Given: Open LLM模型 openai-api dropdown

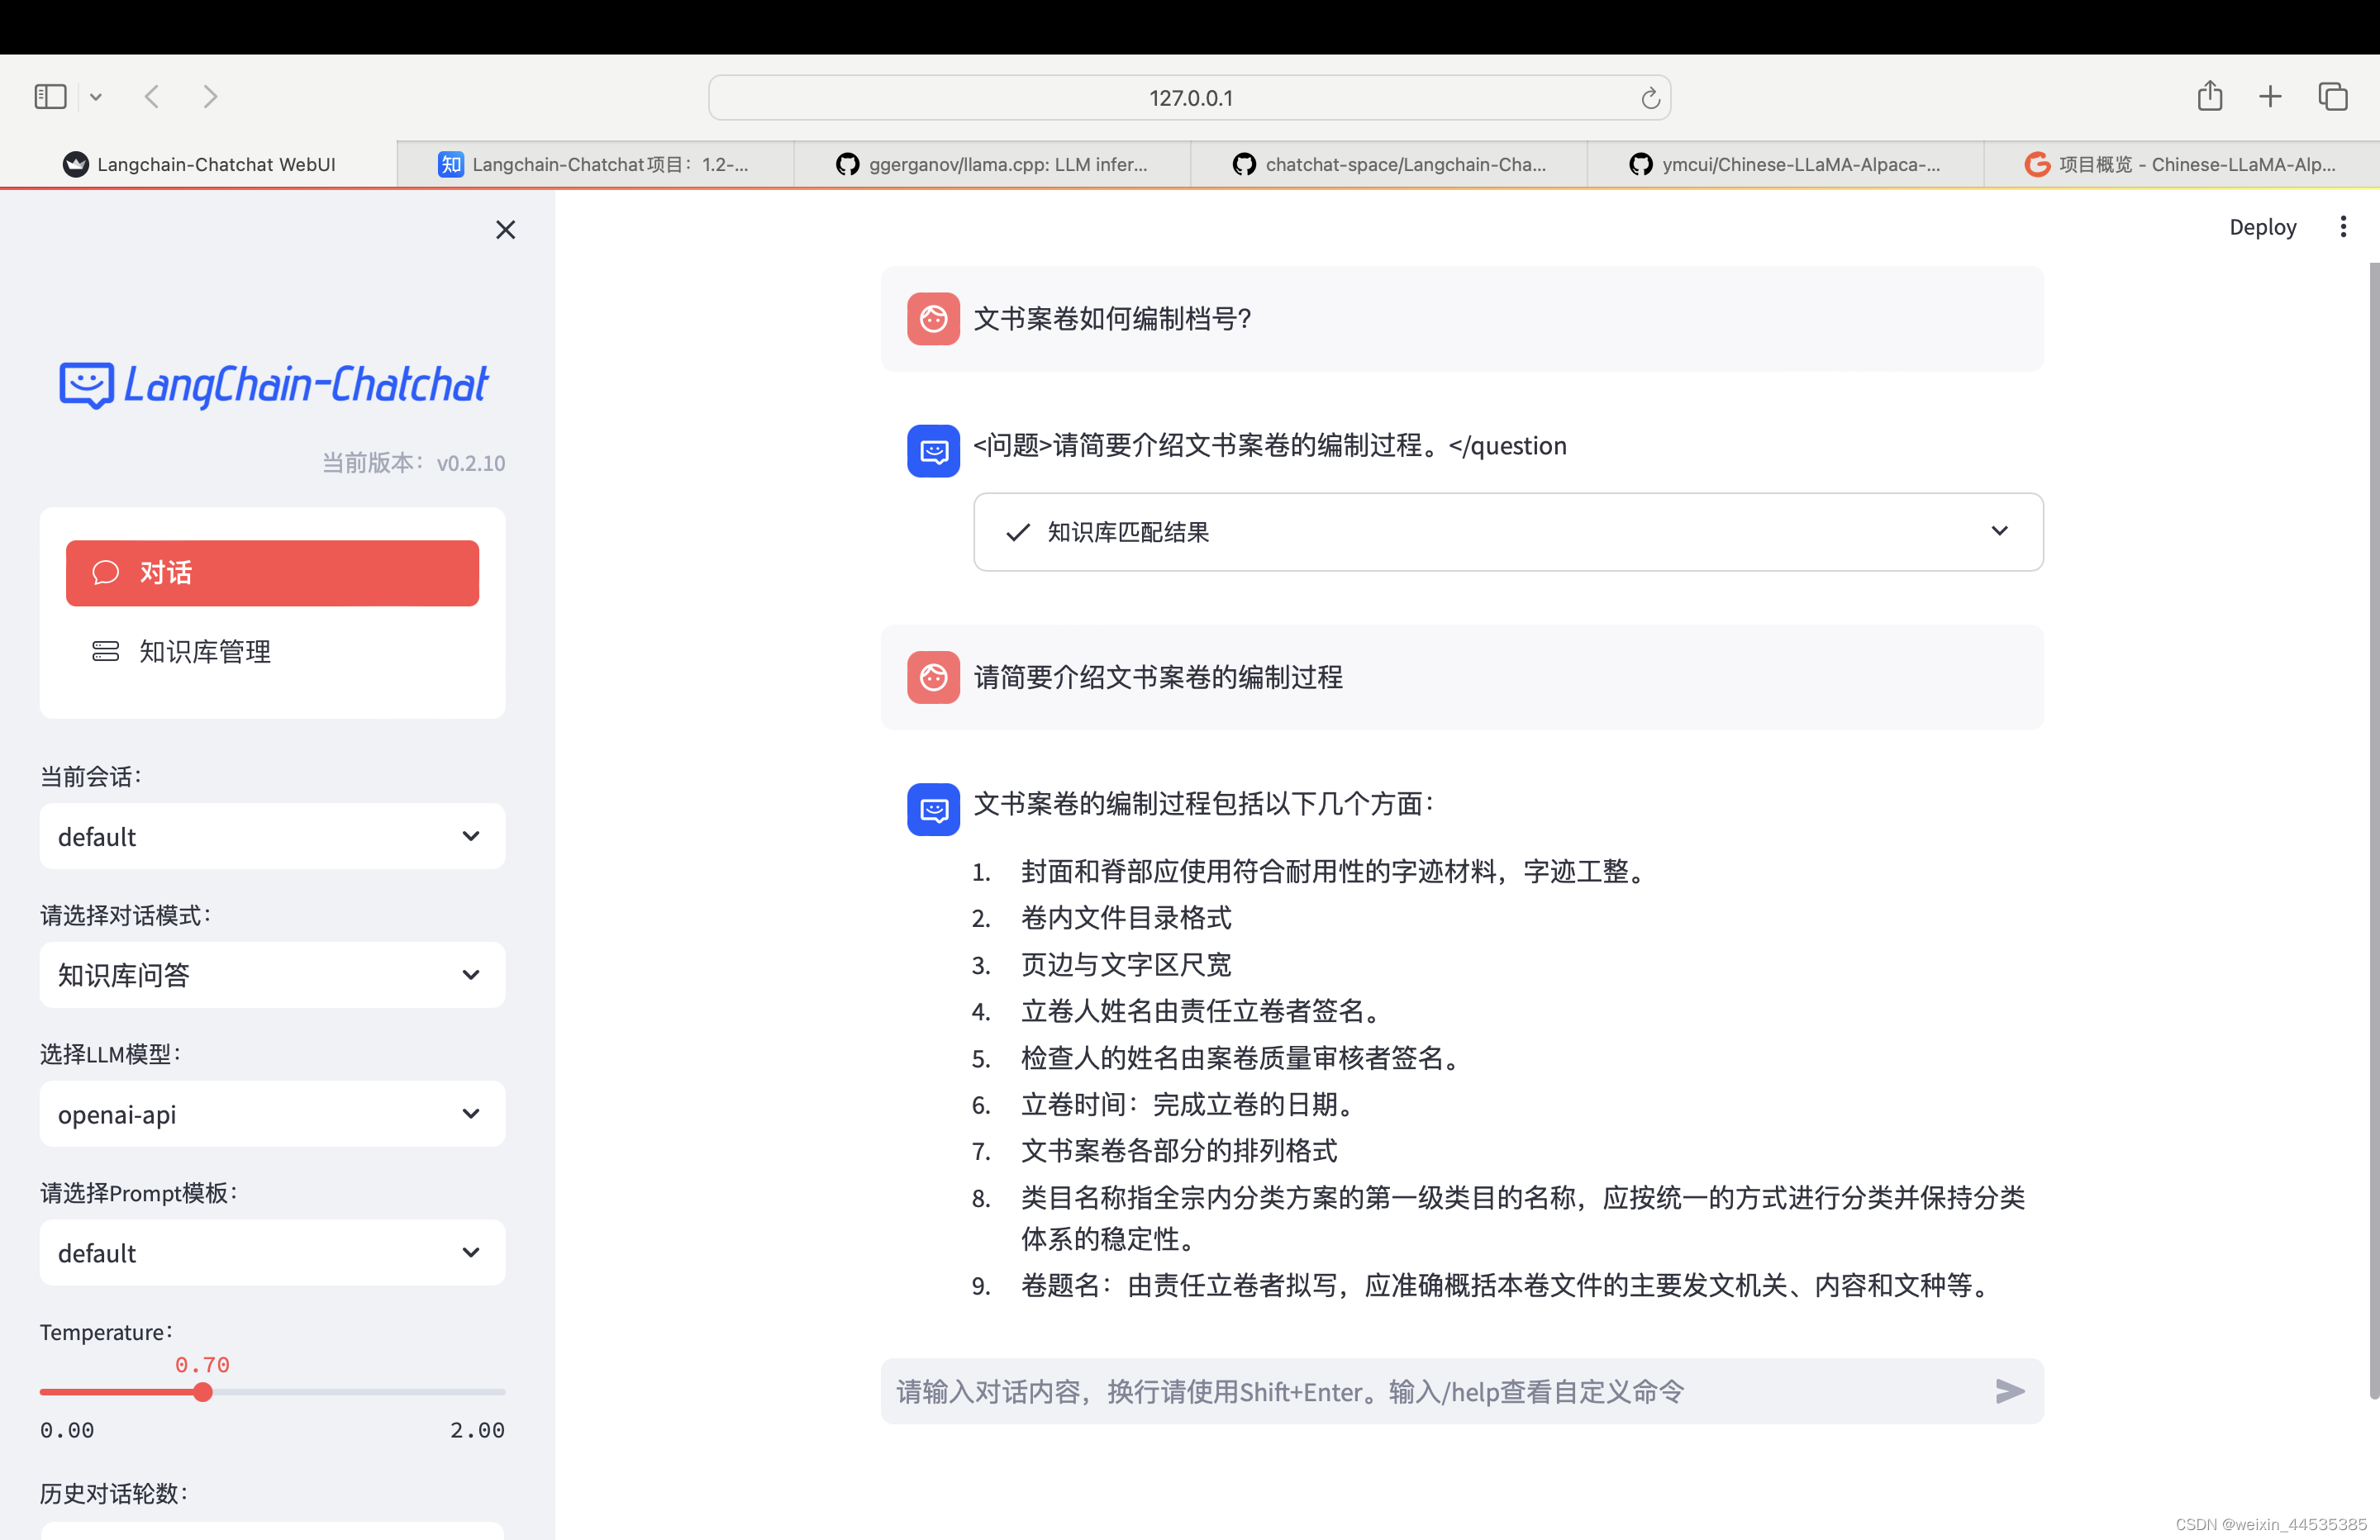Looking at the screenshot, I should tap(272, 1114).
